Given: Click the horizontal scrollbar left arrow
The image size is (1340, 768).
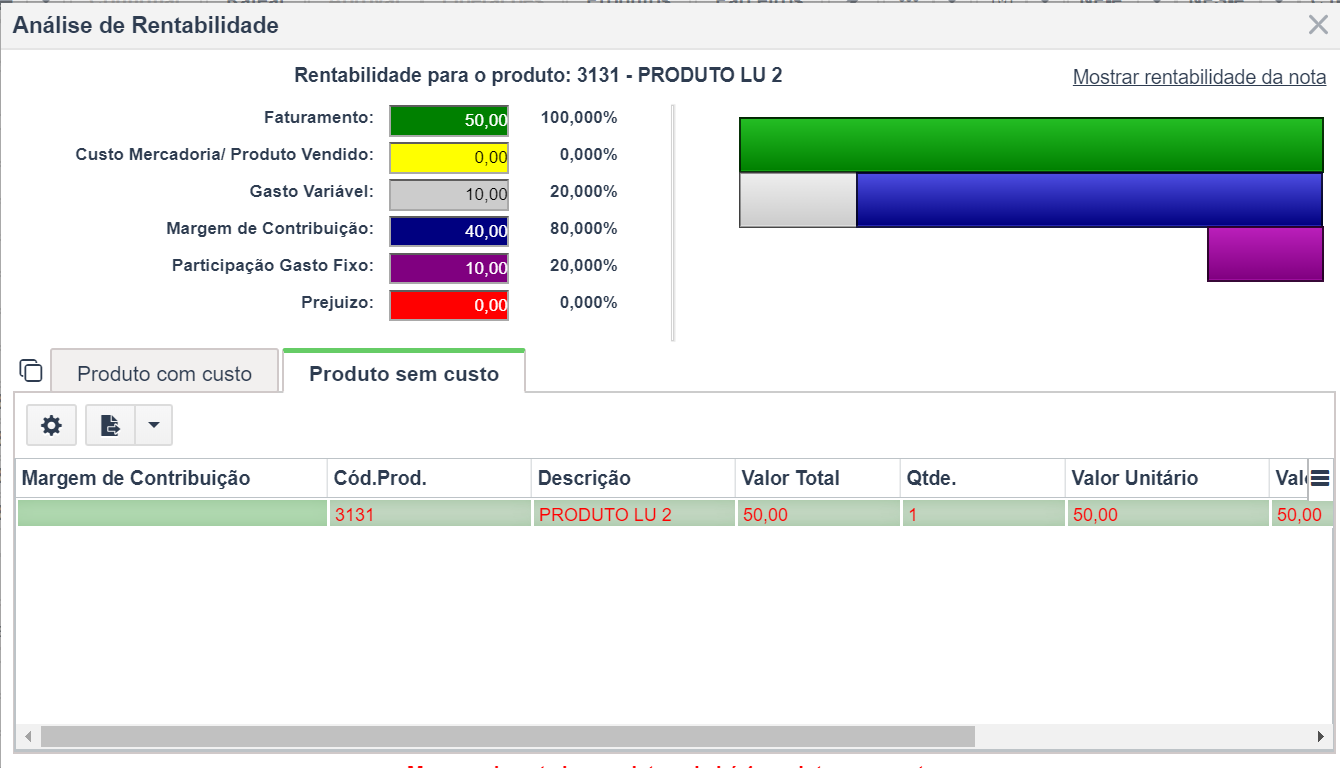Looking at the screenshot, I should pos(28,737).
